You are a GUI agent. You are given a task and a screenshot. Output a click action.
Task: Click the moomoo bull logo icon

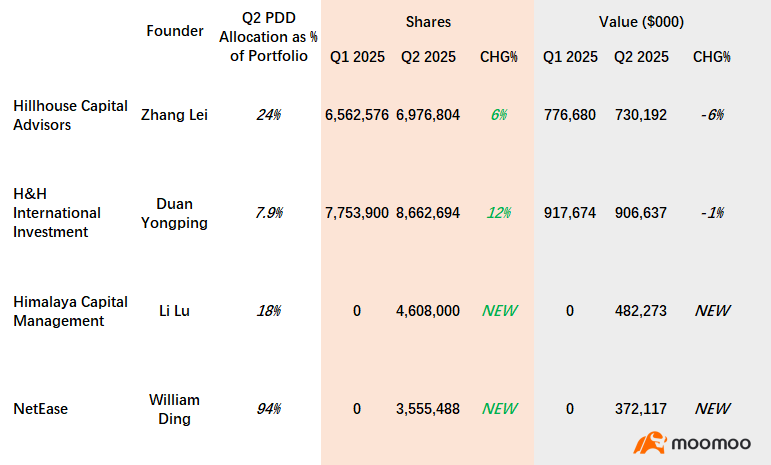650,442
